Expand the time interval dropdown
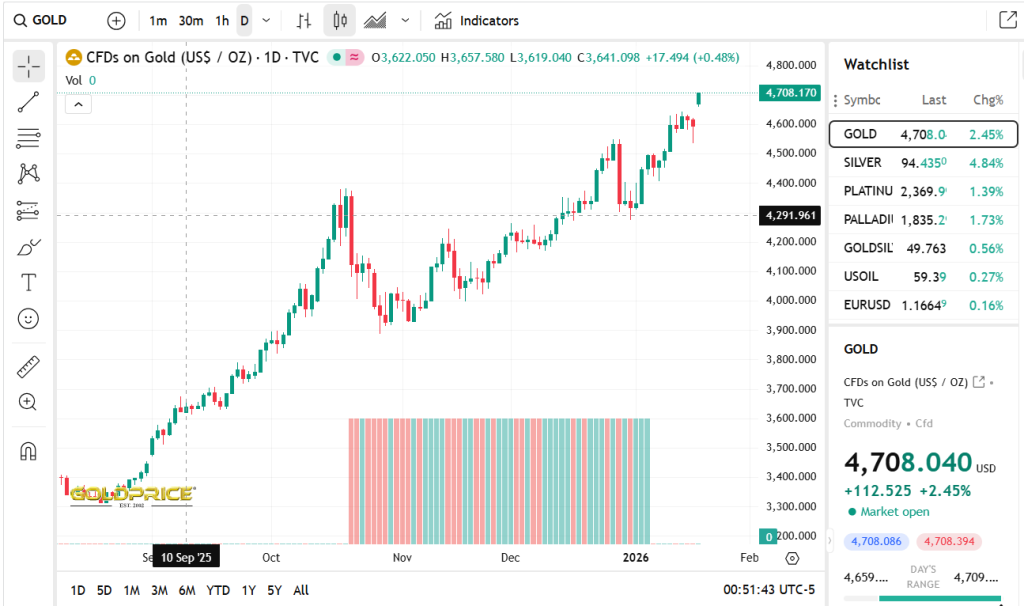The height and width of the screenshot is (606, 1024). (266, 20)
